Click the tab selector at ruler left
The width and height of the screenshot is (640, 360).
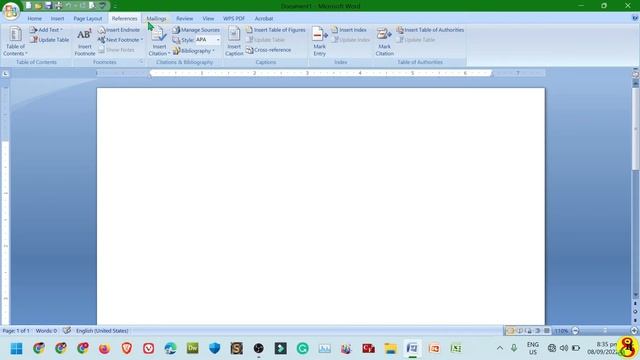[x=5, y=73]
